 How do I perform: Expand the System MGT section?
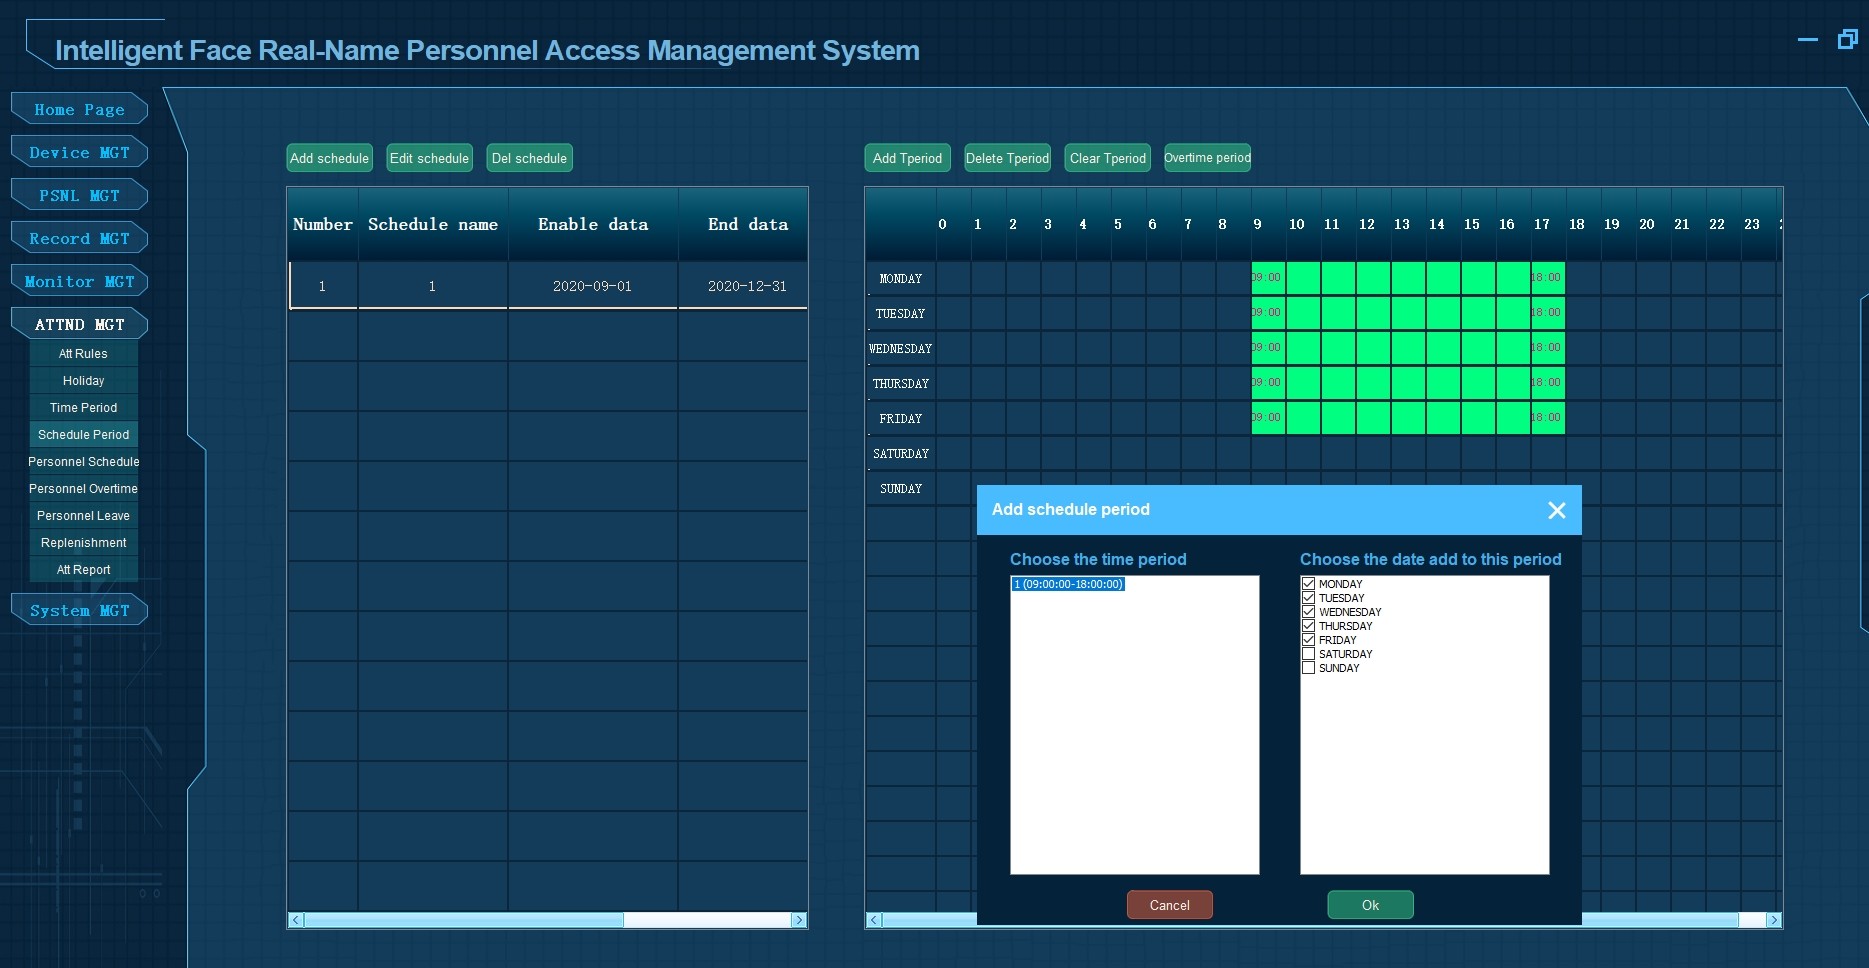pyautogui.click(x=79, y=610)
